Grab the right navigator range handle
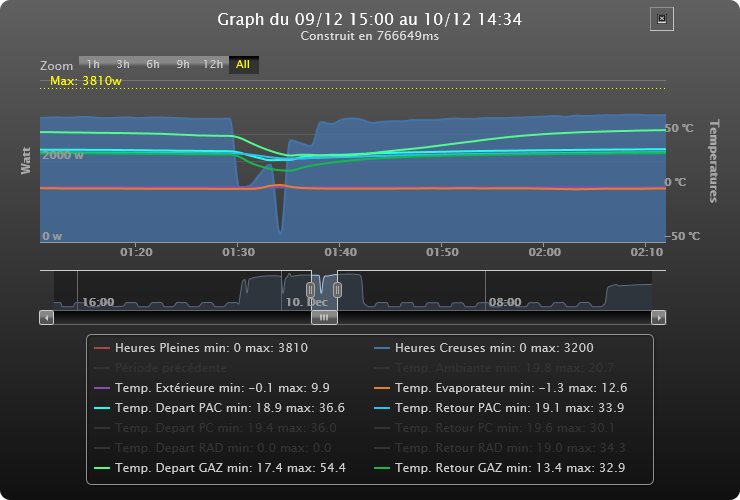The width and height of the screenshot is (740, 500). click(337, 290)
